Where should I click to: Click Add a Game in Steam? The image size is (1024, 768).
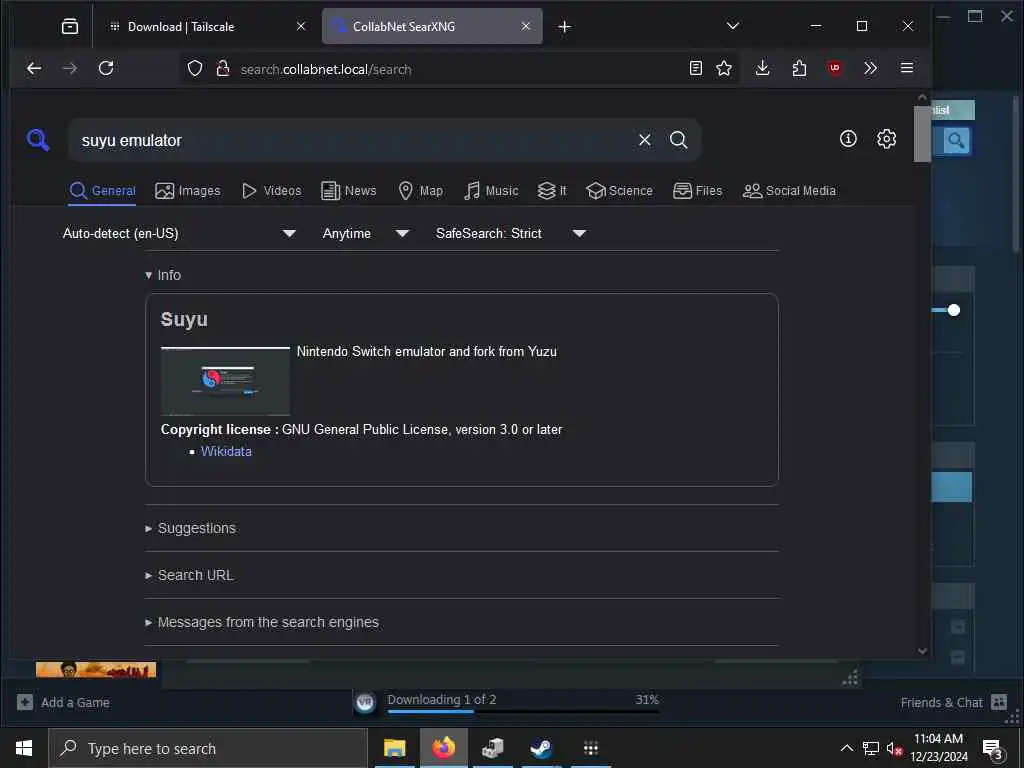pos(63,703)
